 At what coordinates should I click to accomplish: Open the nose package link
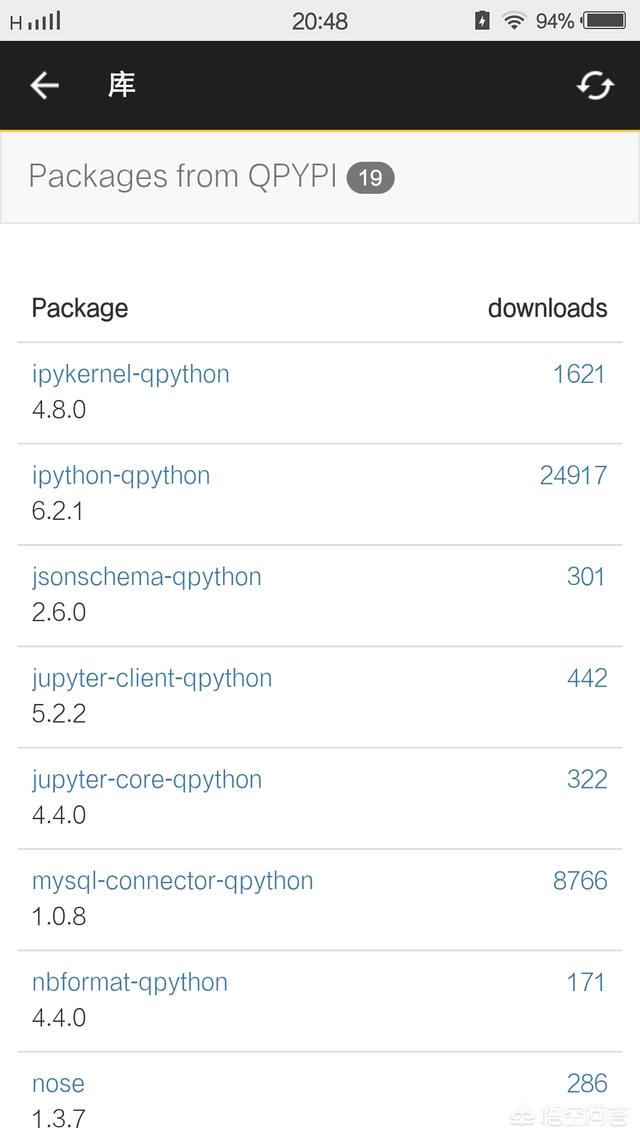point(58,1084)
